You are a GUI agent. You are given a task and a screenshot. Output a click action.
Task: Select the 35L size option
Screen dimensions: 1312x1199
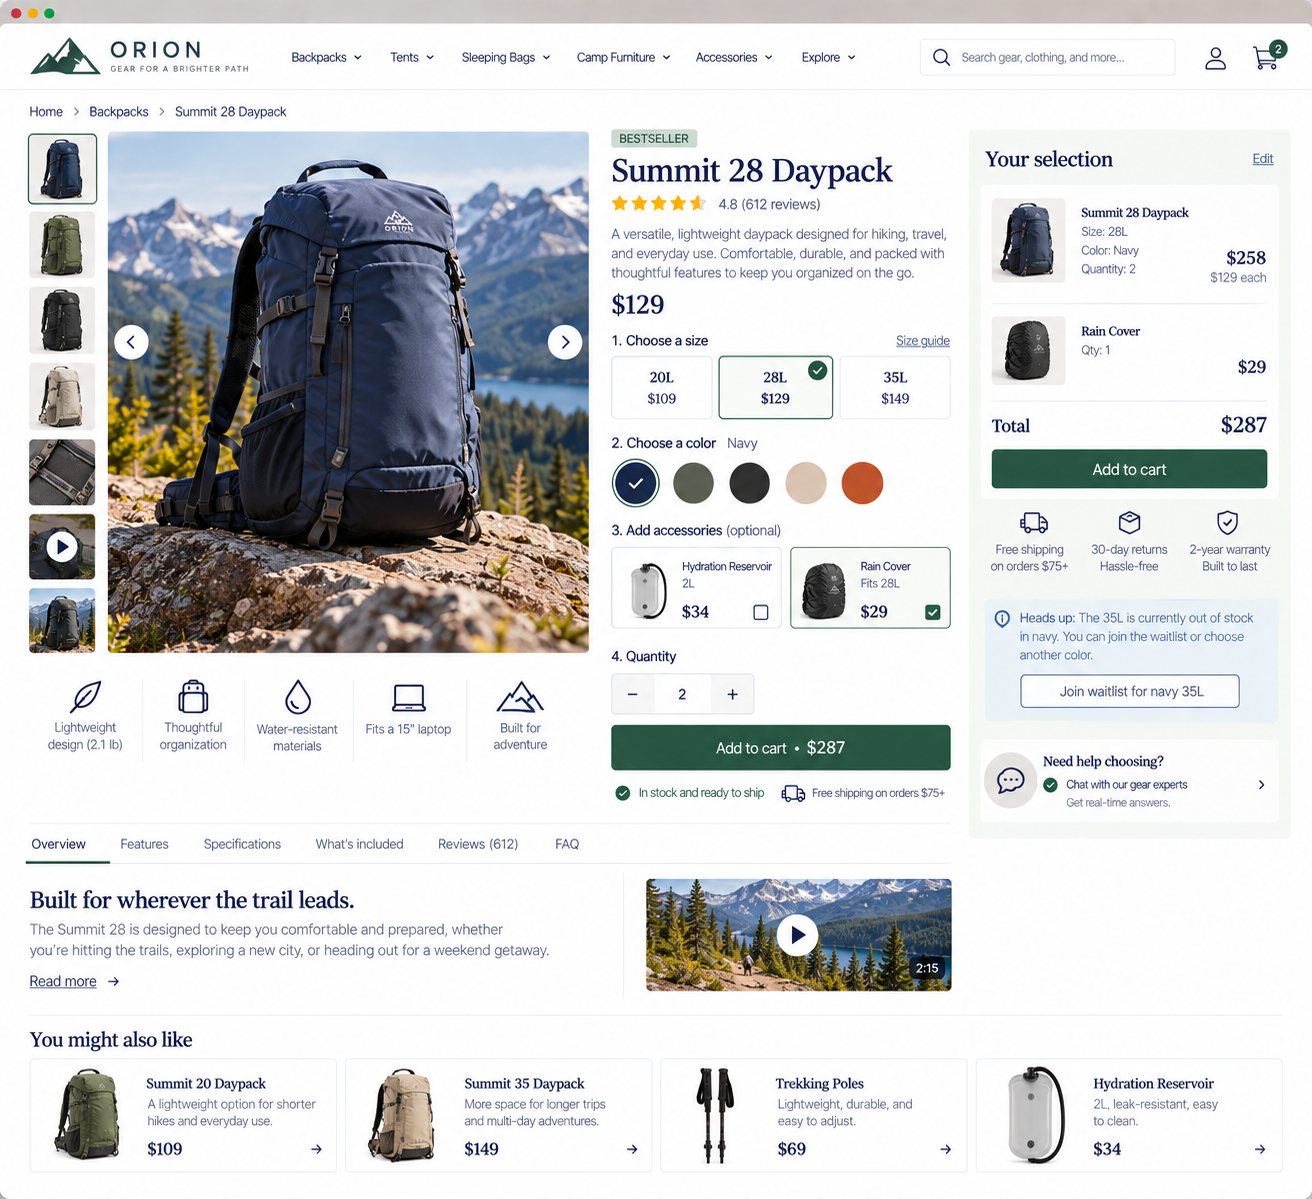(895, 387)
